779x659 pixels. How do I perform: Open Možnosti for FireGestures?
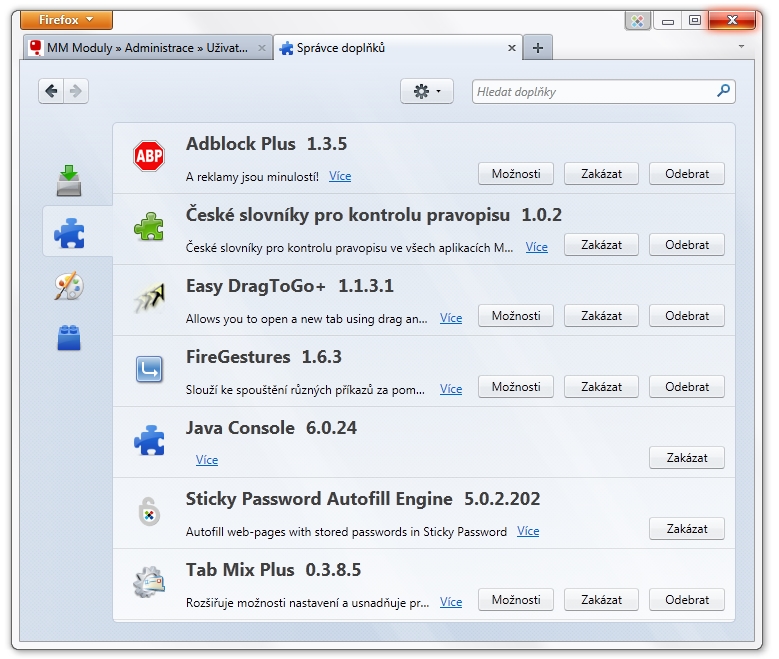click(516, 387)
